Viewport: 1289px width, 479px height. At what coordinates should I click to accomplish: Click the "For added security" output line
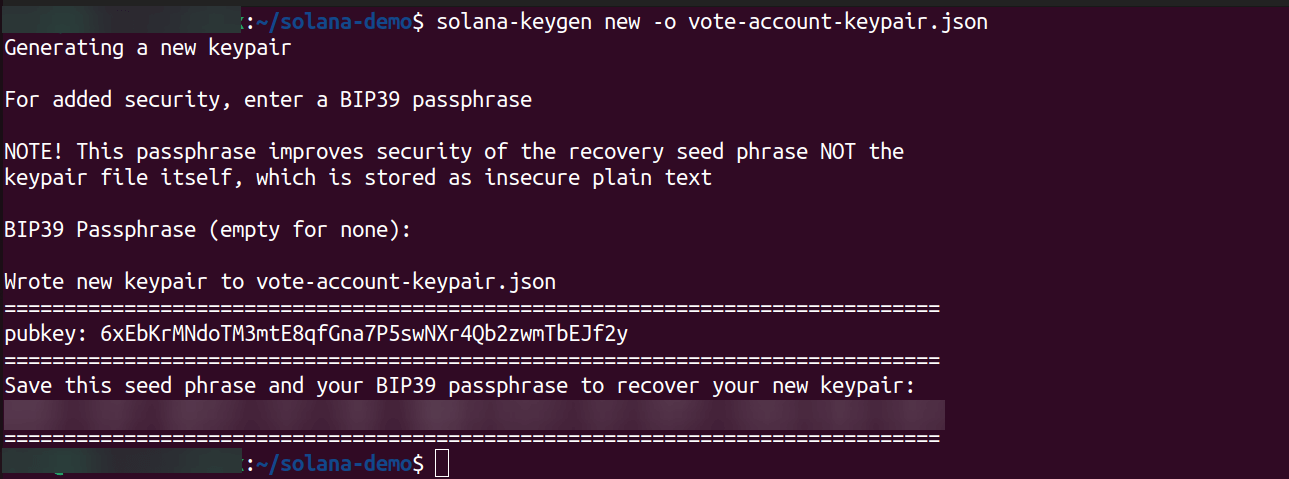tap(268, 99)
